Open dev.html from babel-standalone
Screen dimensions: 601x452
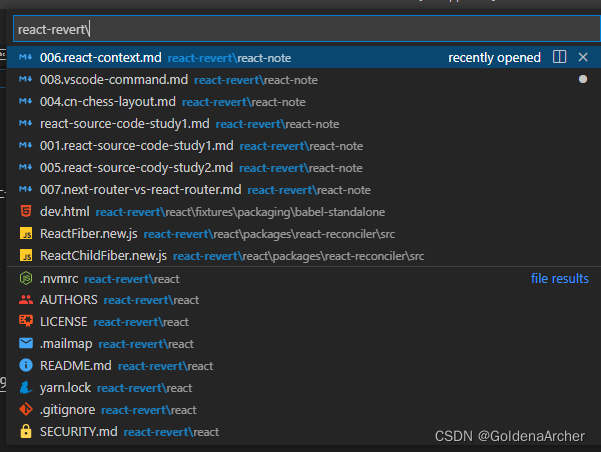coord(64,212)
